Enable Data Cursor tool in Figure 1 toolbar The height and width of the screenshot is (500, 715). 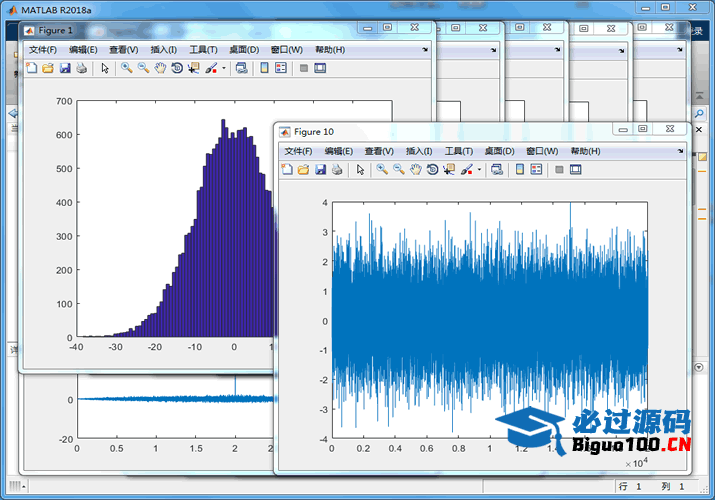point(193,68)
